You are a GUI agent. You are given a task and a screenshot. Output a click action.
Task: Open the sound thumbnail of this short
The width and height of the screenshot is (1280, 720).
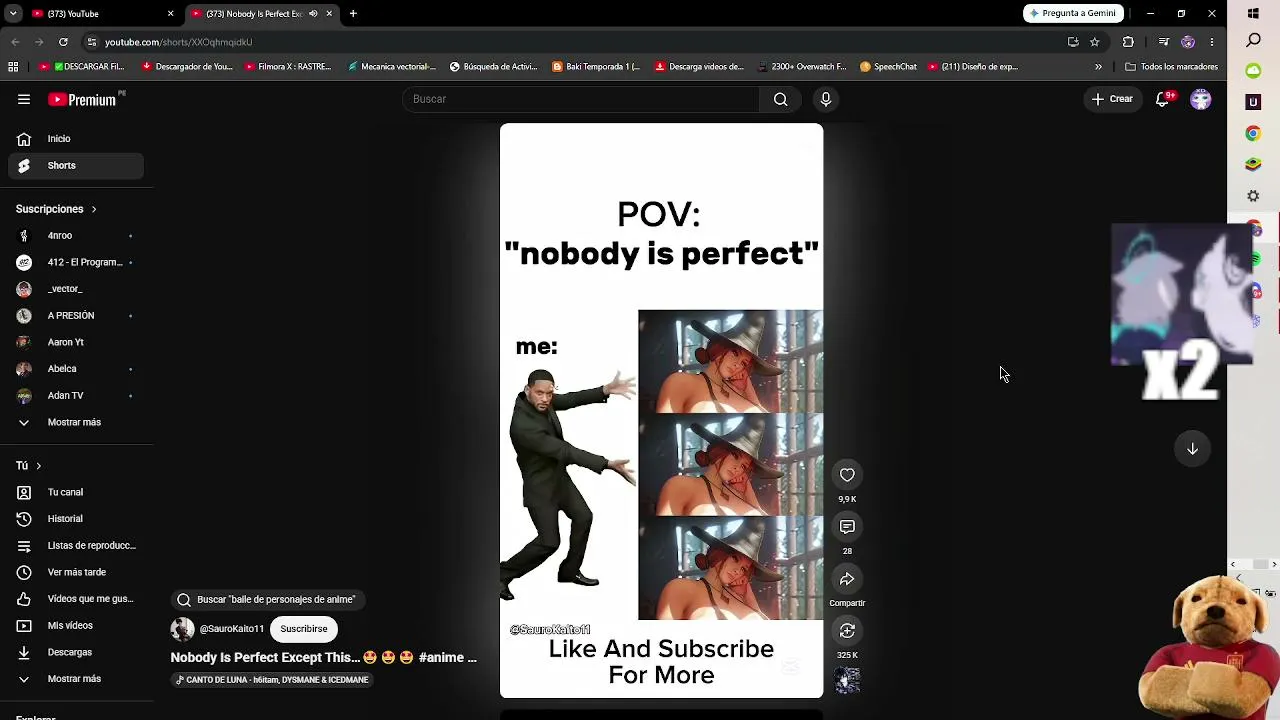click(847, 681)
